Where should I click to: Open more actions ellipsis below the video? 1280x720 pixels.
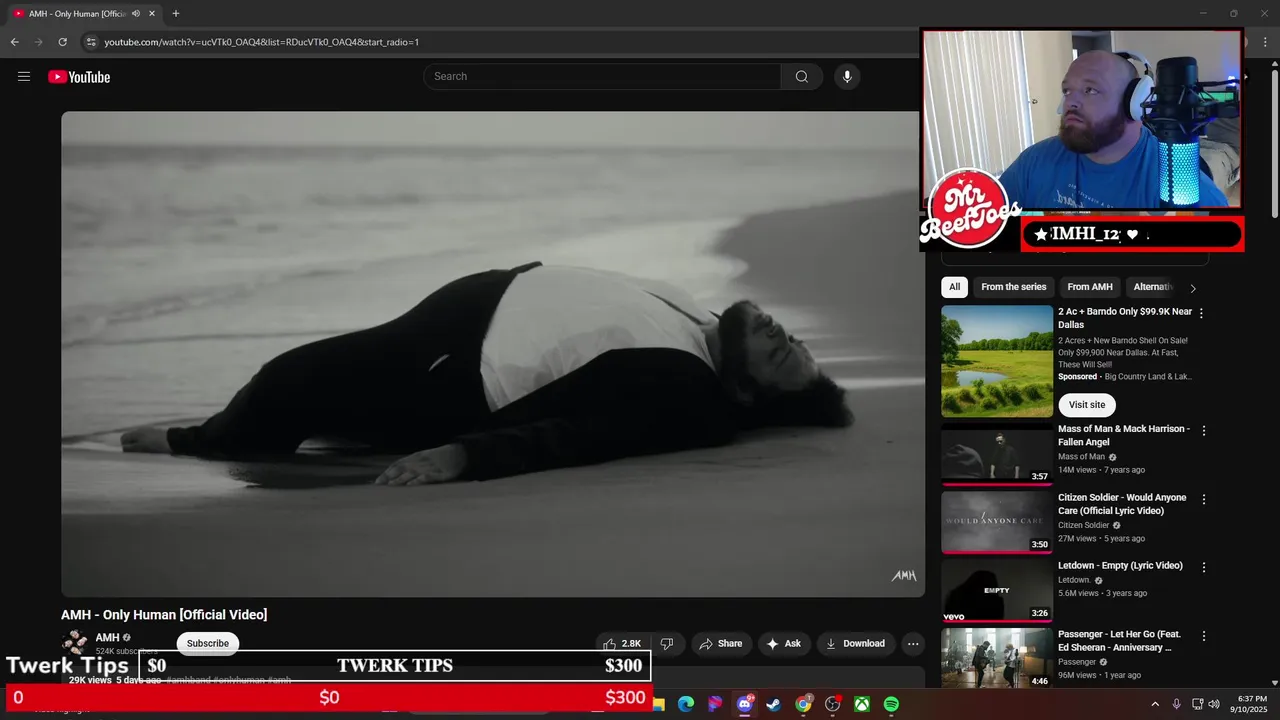point(912,644)
